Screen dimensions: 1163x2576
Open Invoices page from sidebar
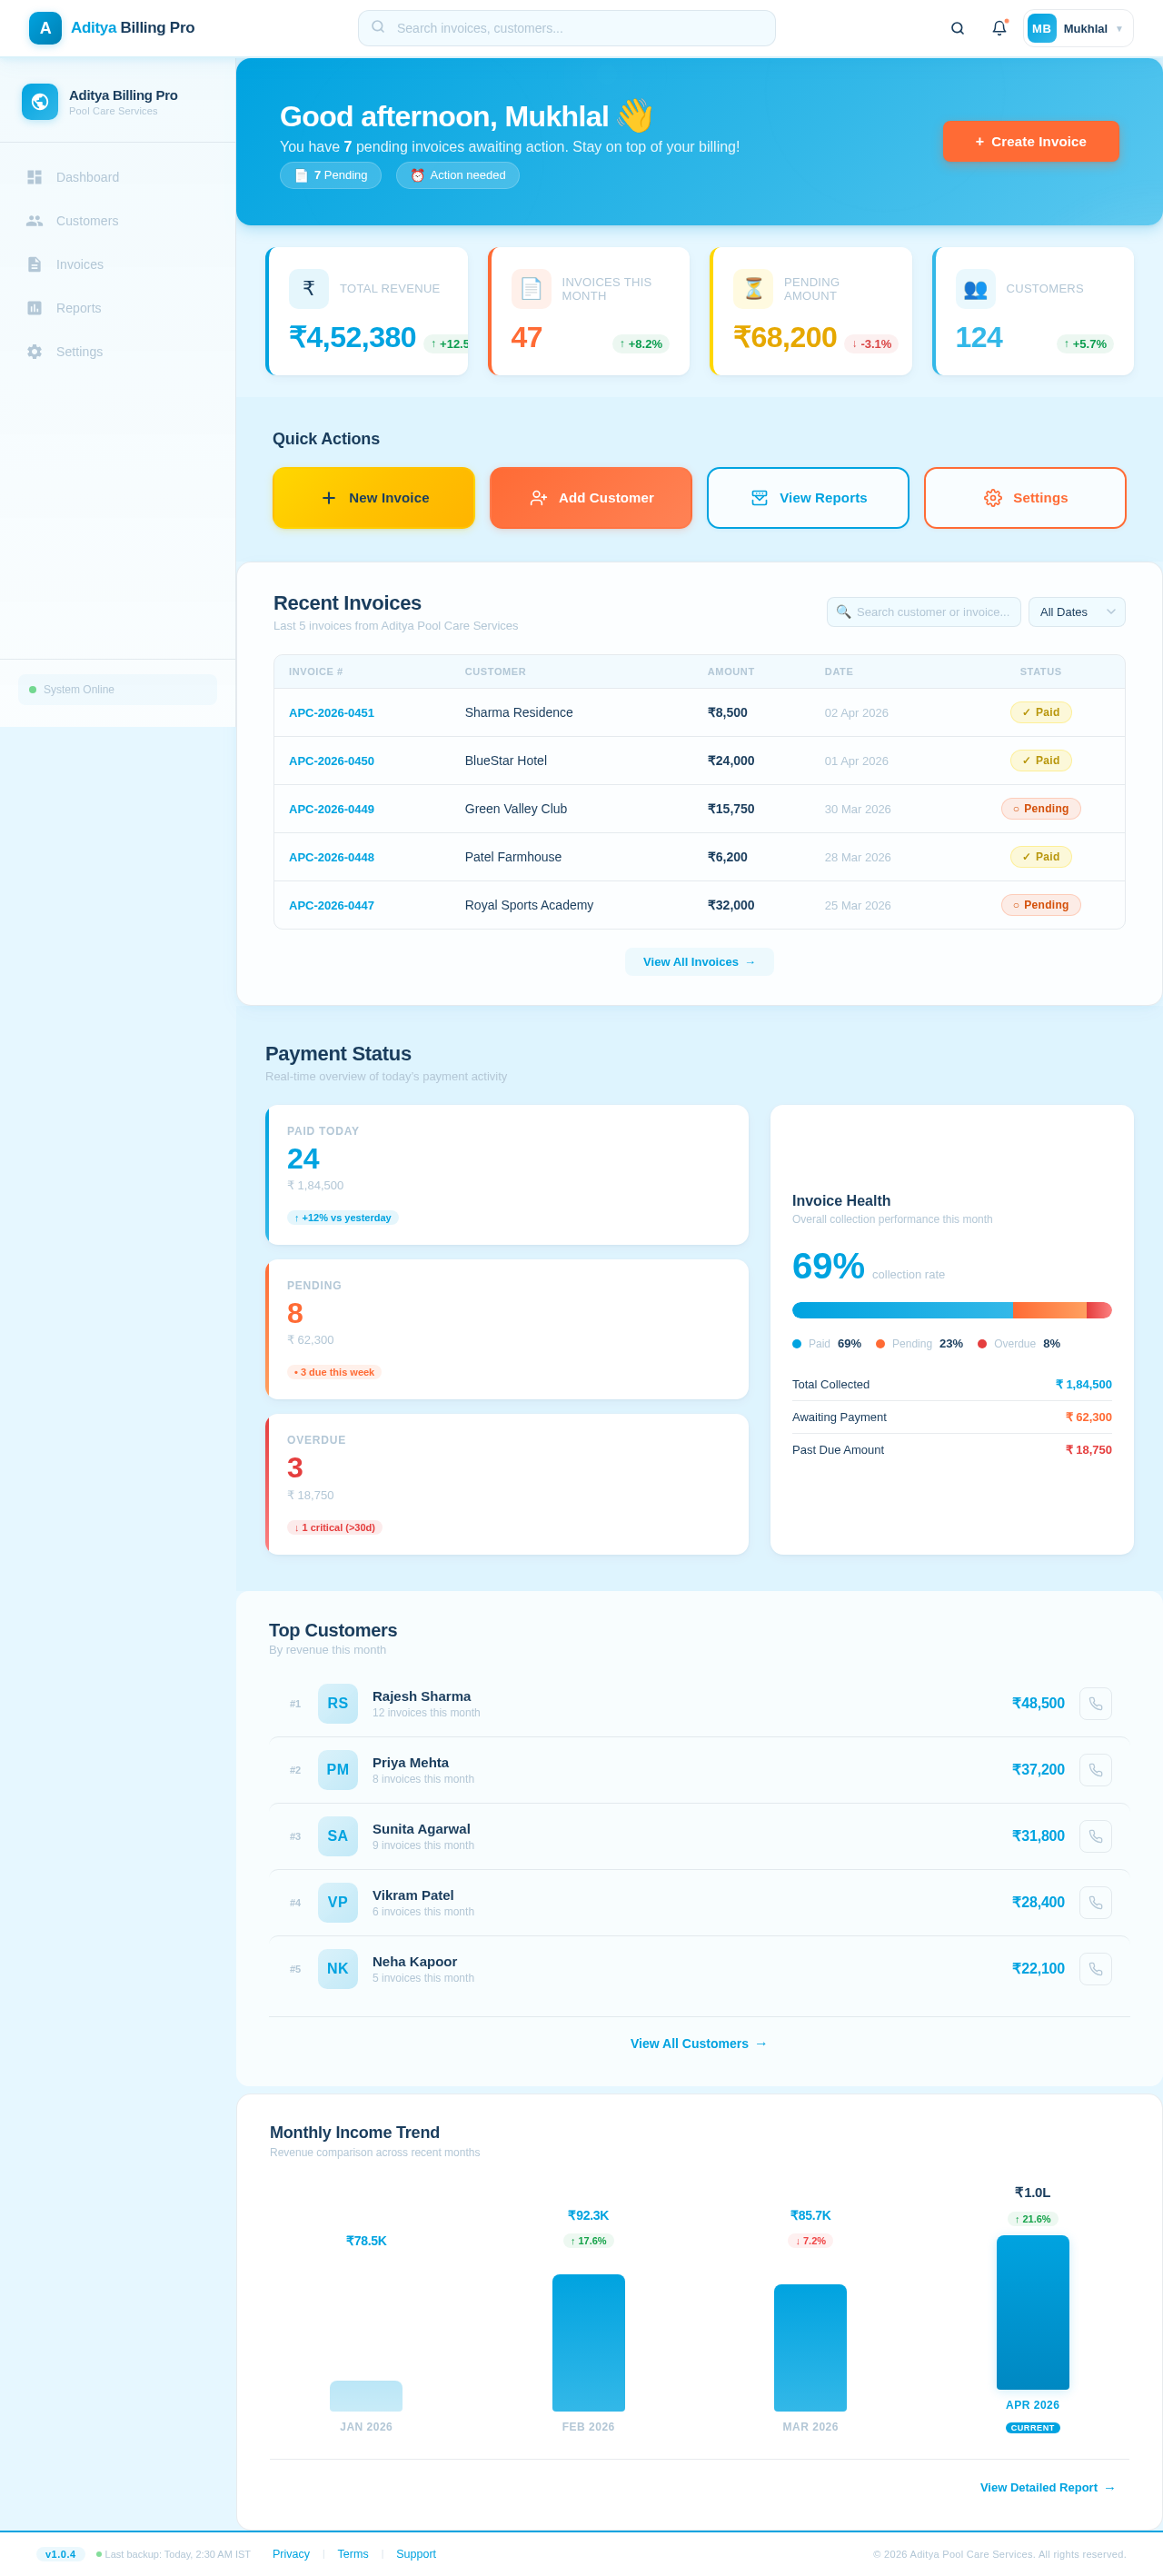click(x=117, y=265)
